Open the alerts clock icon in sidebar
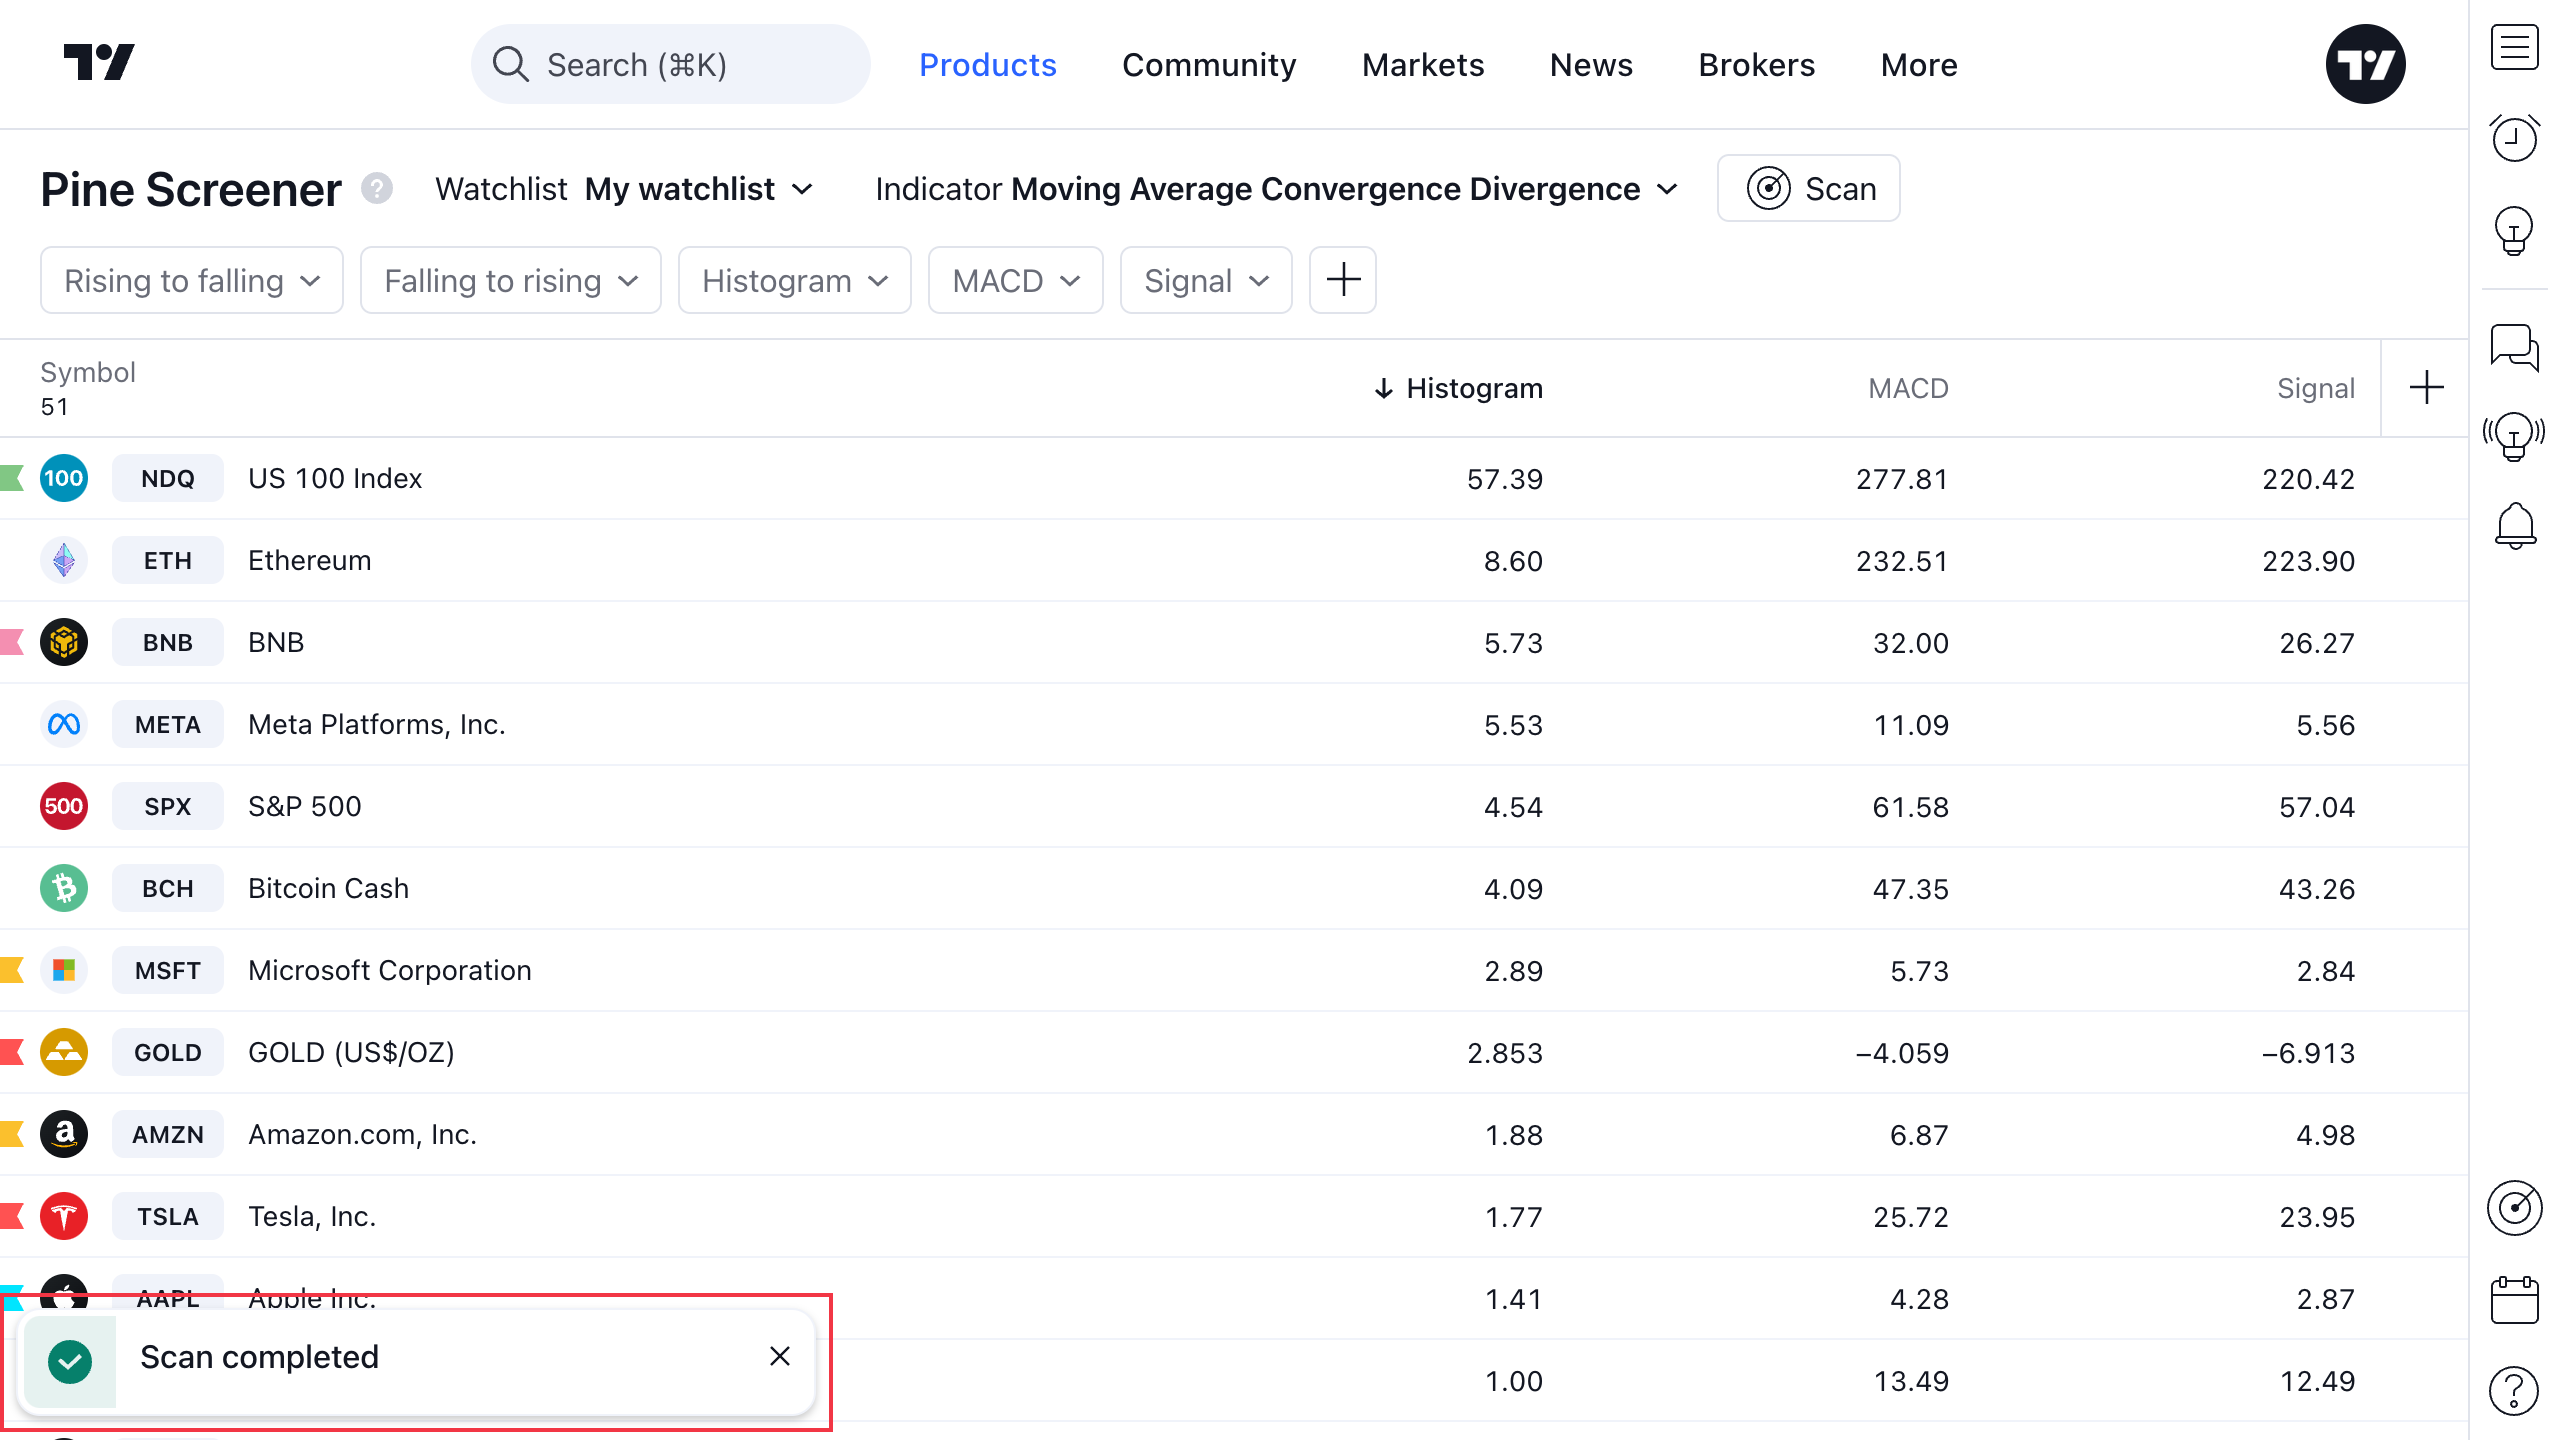Screen dimensions: 2560x1440 coord(2514,138)
